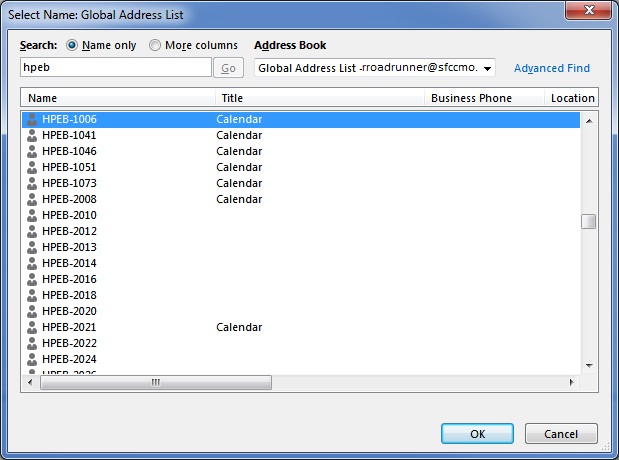The height and width of the screenshot is (460, 619).
Task: Cancel the Select Name dialog
Action: click(x=561, y=434)
